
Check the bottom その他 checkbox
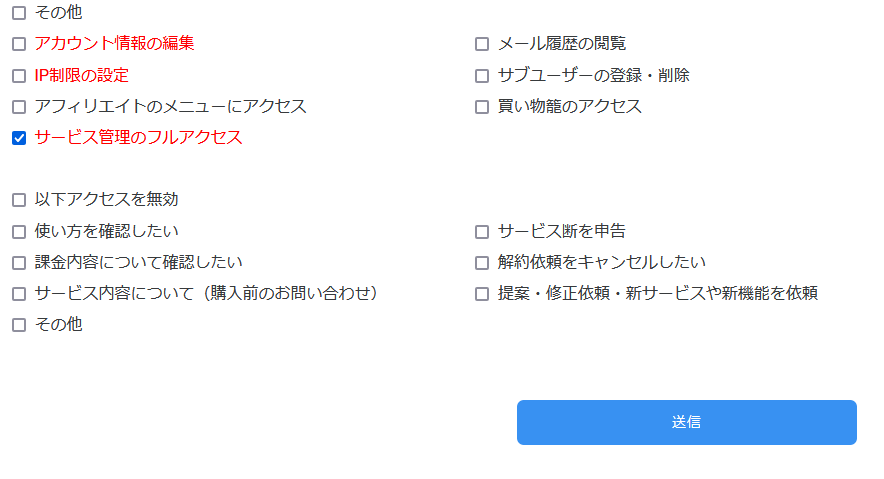point(19,325)
